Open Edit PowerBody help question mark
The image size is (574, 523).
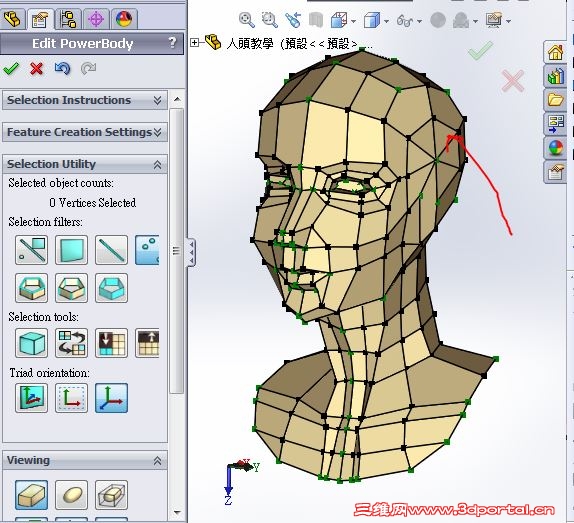click(172, 43)
